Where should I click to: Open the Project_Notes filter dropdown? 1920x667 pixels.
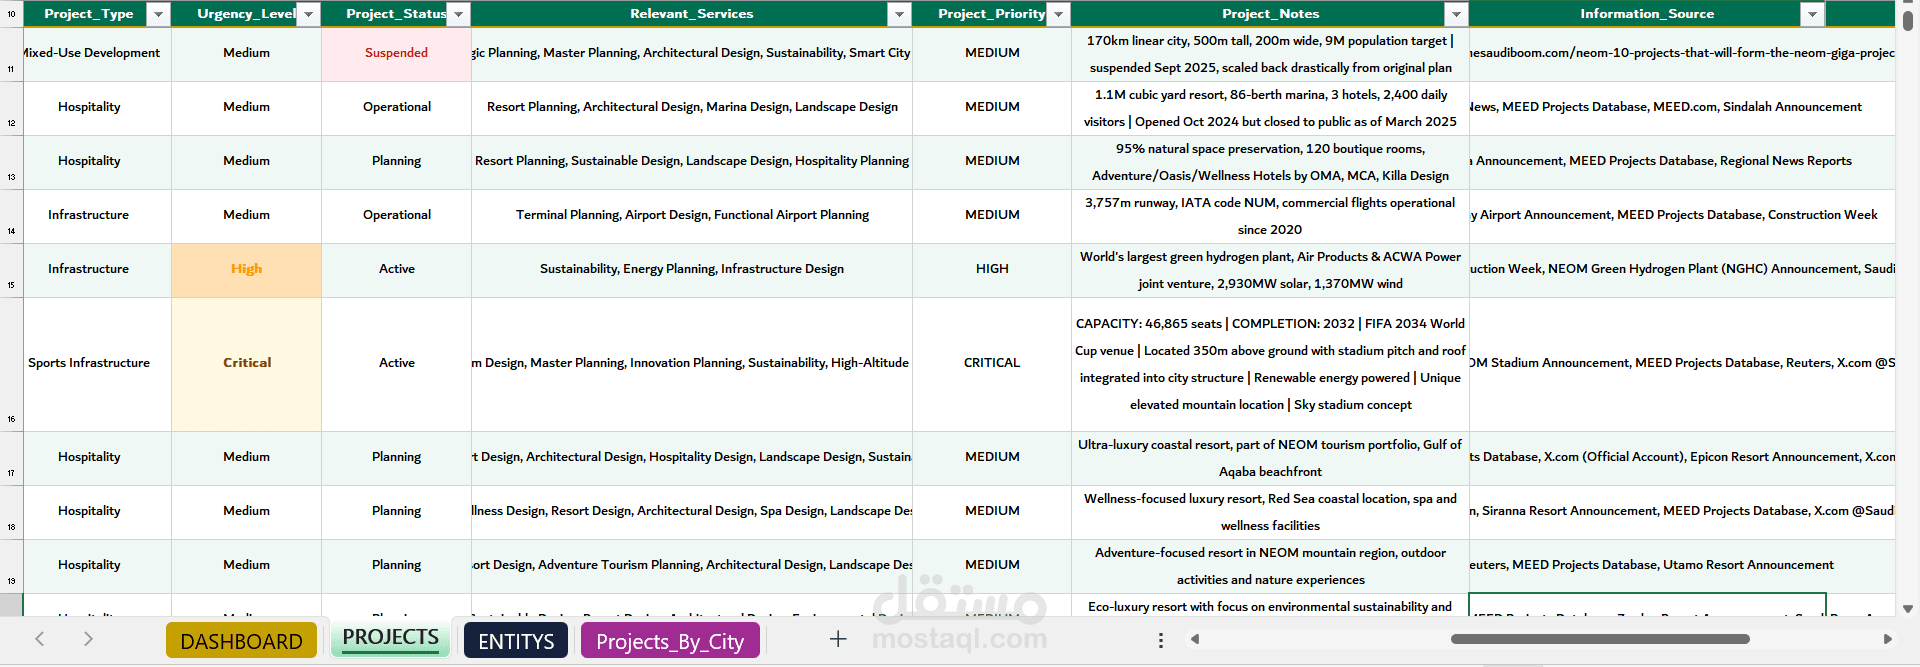pyautogui.click(x=1456, y=14)
